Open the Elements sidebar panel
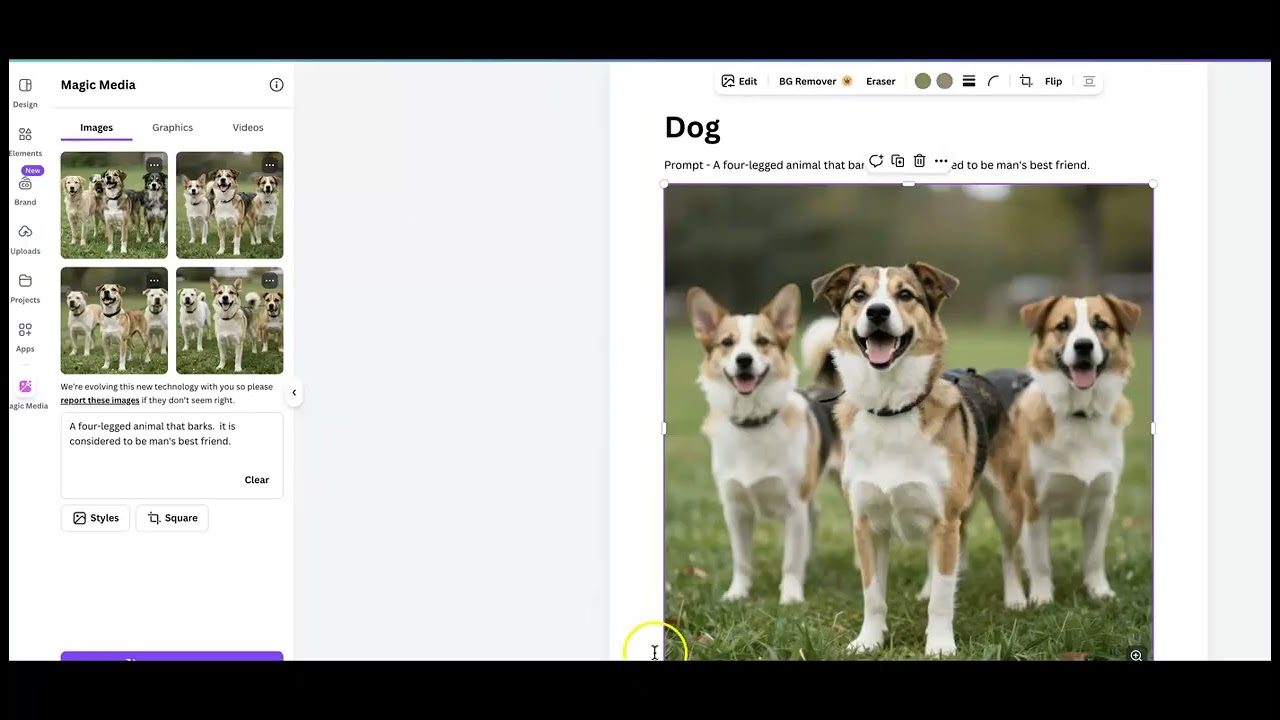1280x720 pixels. click(x=25, y=142)
